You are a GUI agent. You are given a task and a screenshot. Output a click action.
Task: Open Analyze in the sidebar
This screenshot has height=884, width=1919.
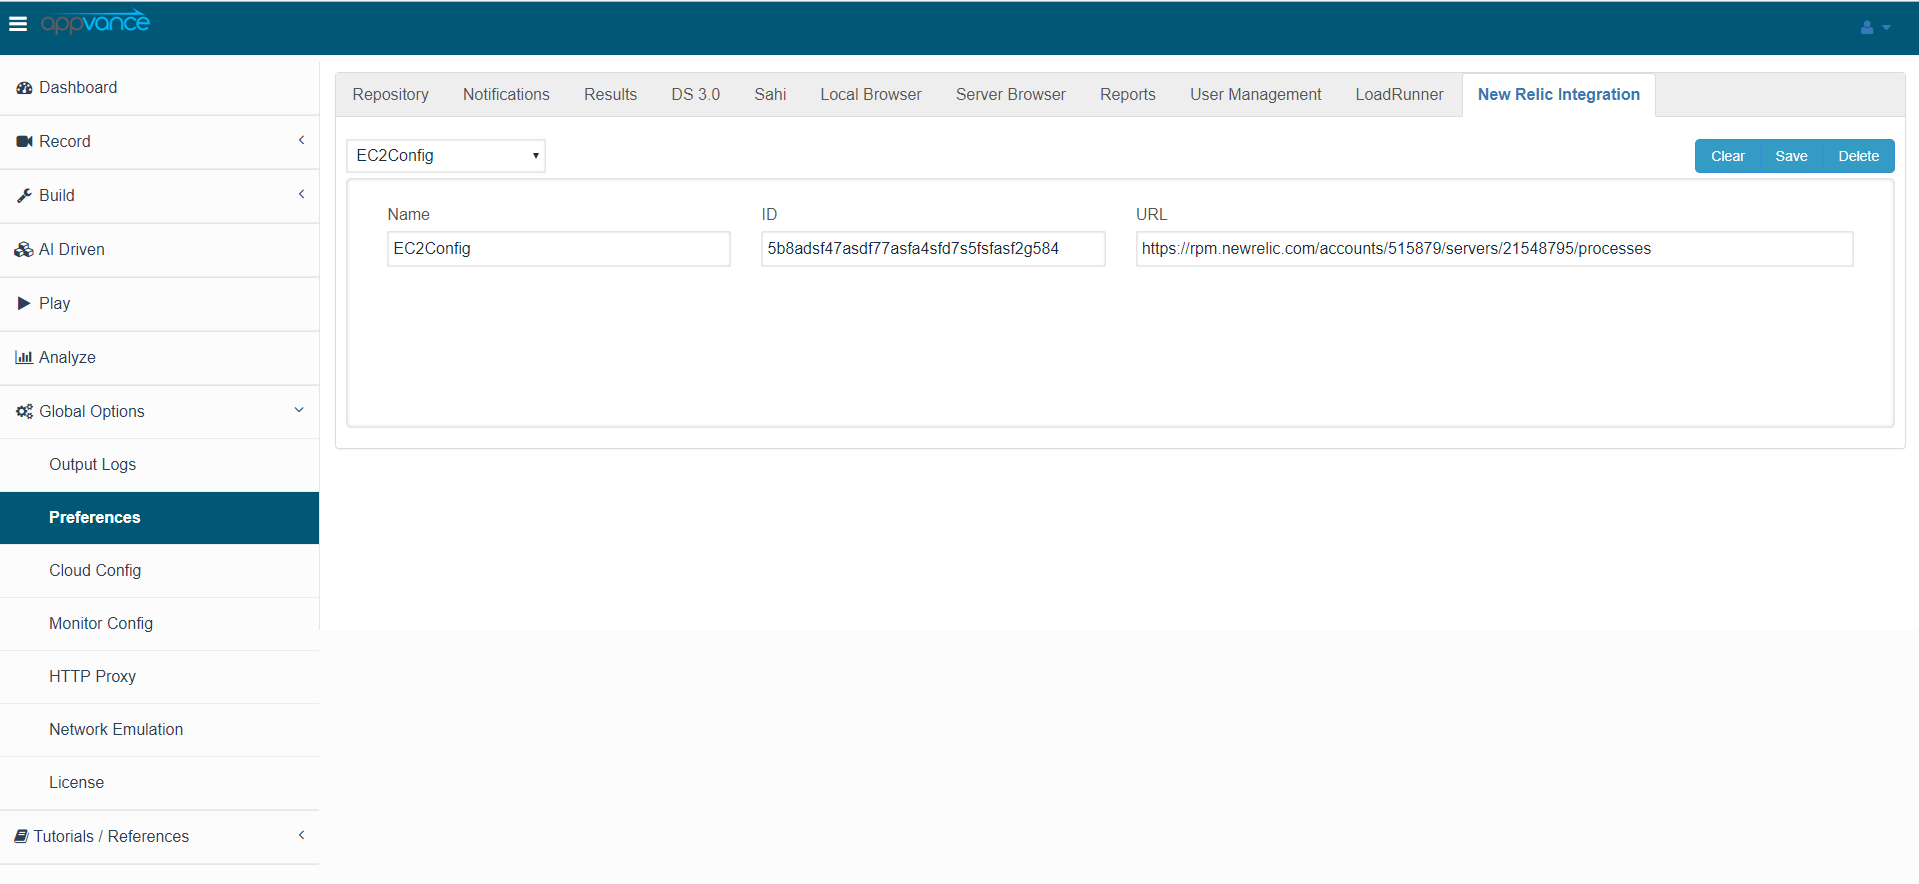tap(160, 358)
